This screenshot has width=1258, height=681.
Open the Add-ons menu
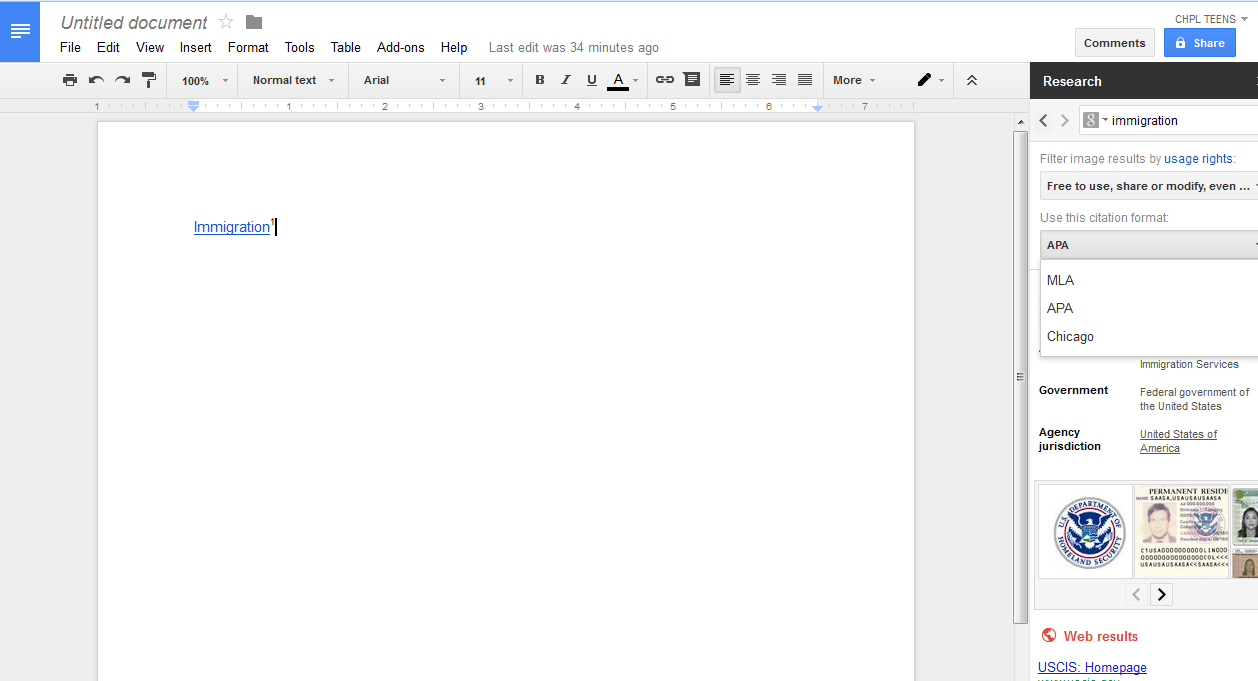[x=401, y=47]
